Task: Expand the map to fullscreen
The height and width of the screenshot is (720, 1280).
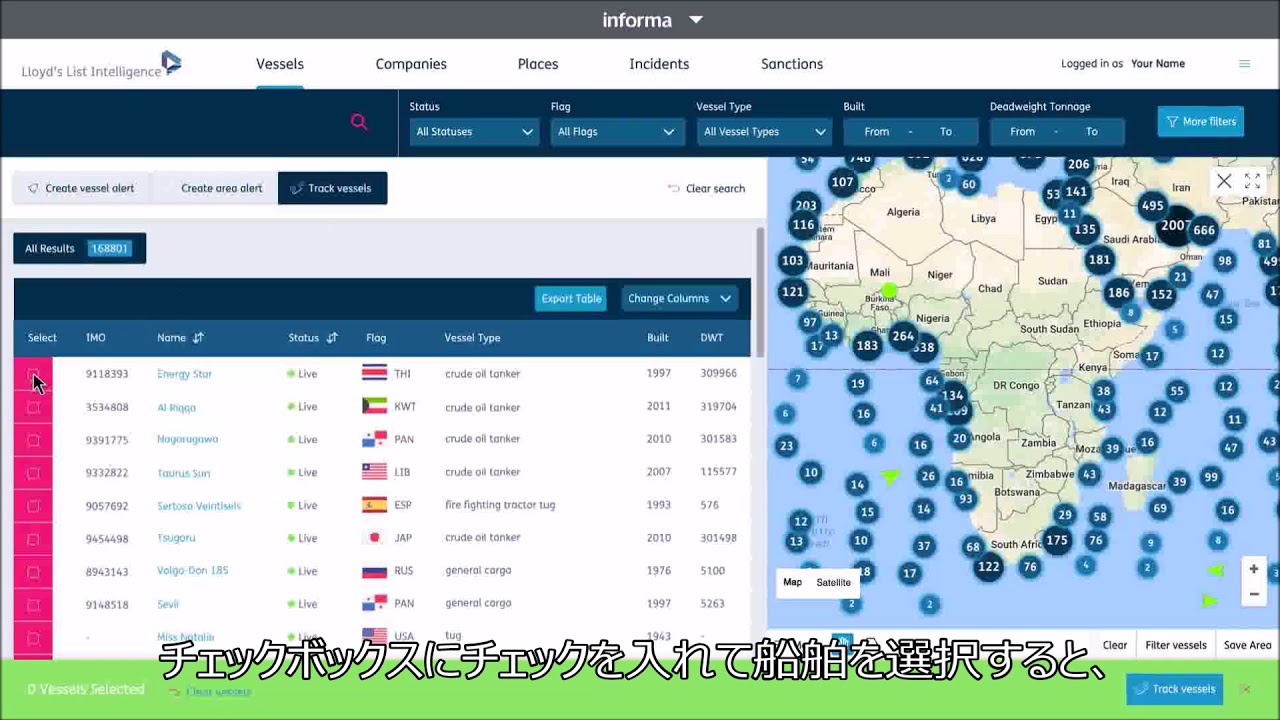Action: coord(1252,181)
